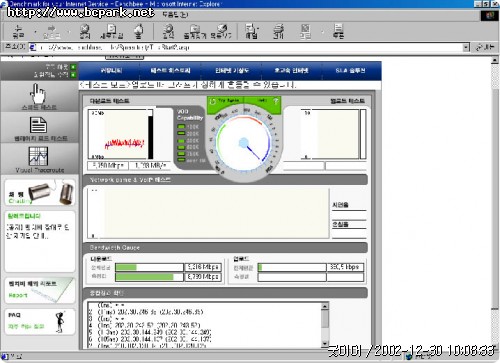This screenshot has height=363, width=500.
Task: Click the Try Again button above the gauge
Action: tap(225, 101)
